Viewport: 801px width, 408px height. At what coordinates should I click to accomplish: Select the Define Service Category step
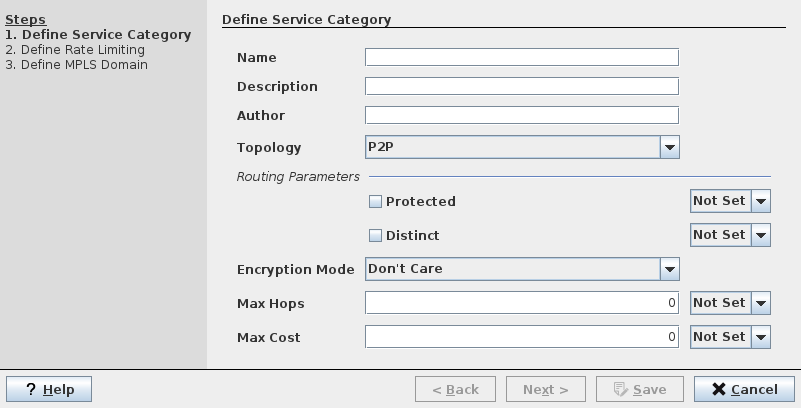pos(98,35)
